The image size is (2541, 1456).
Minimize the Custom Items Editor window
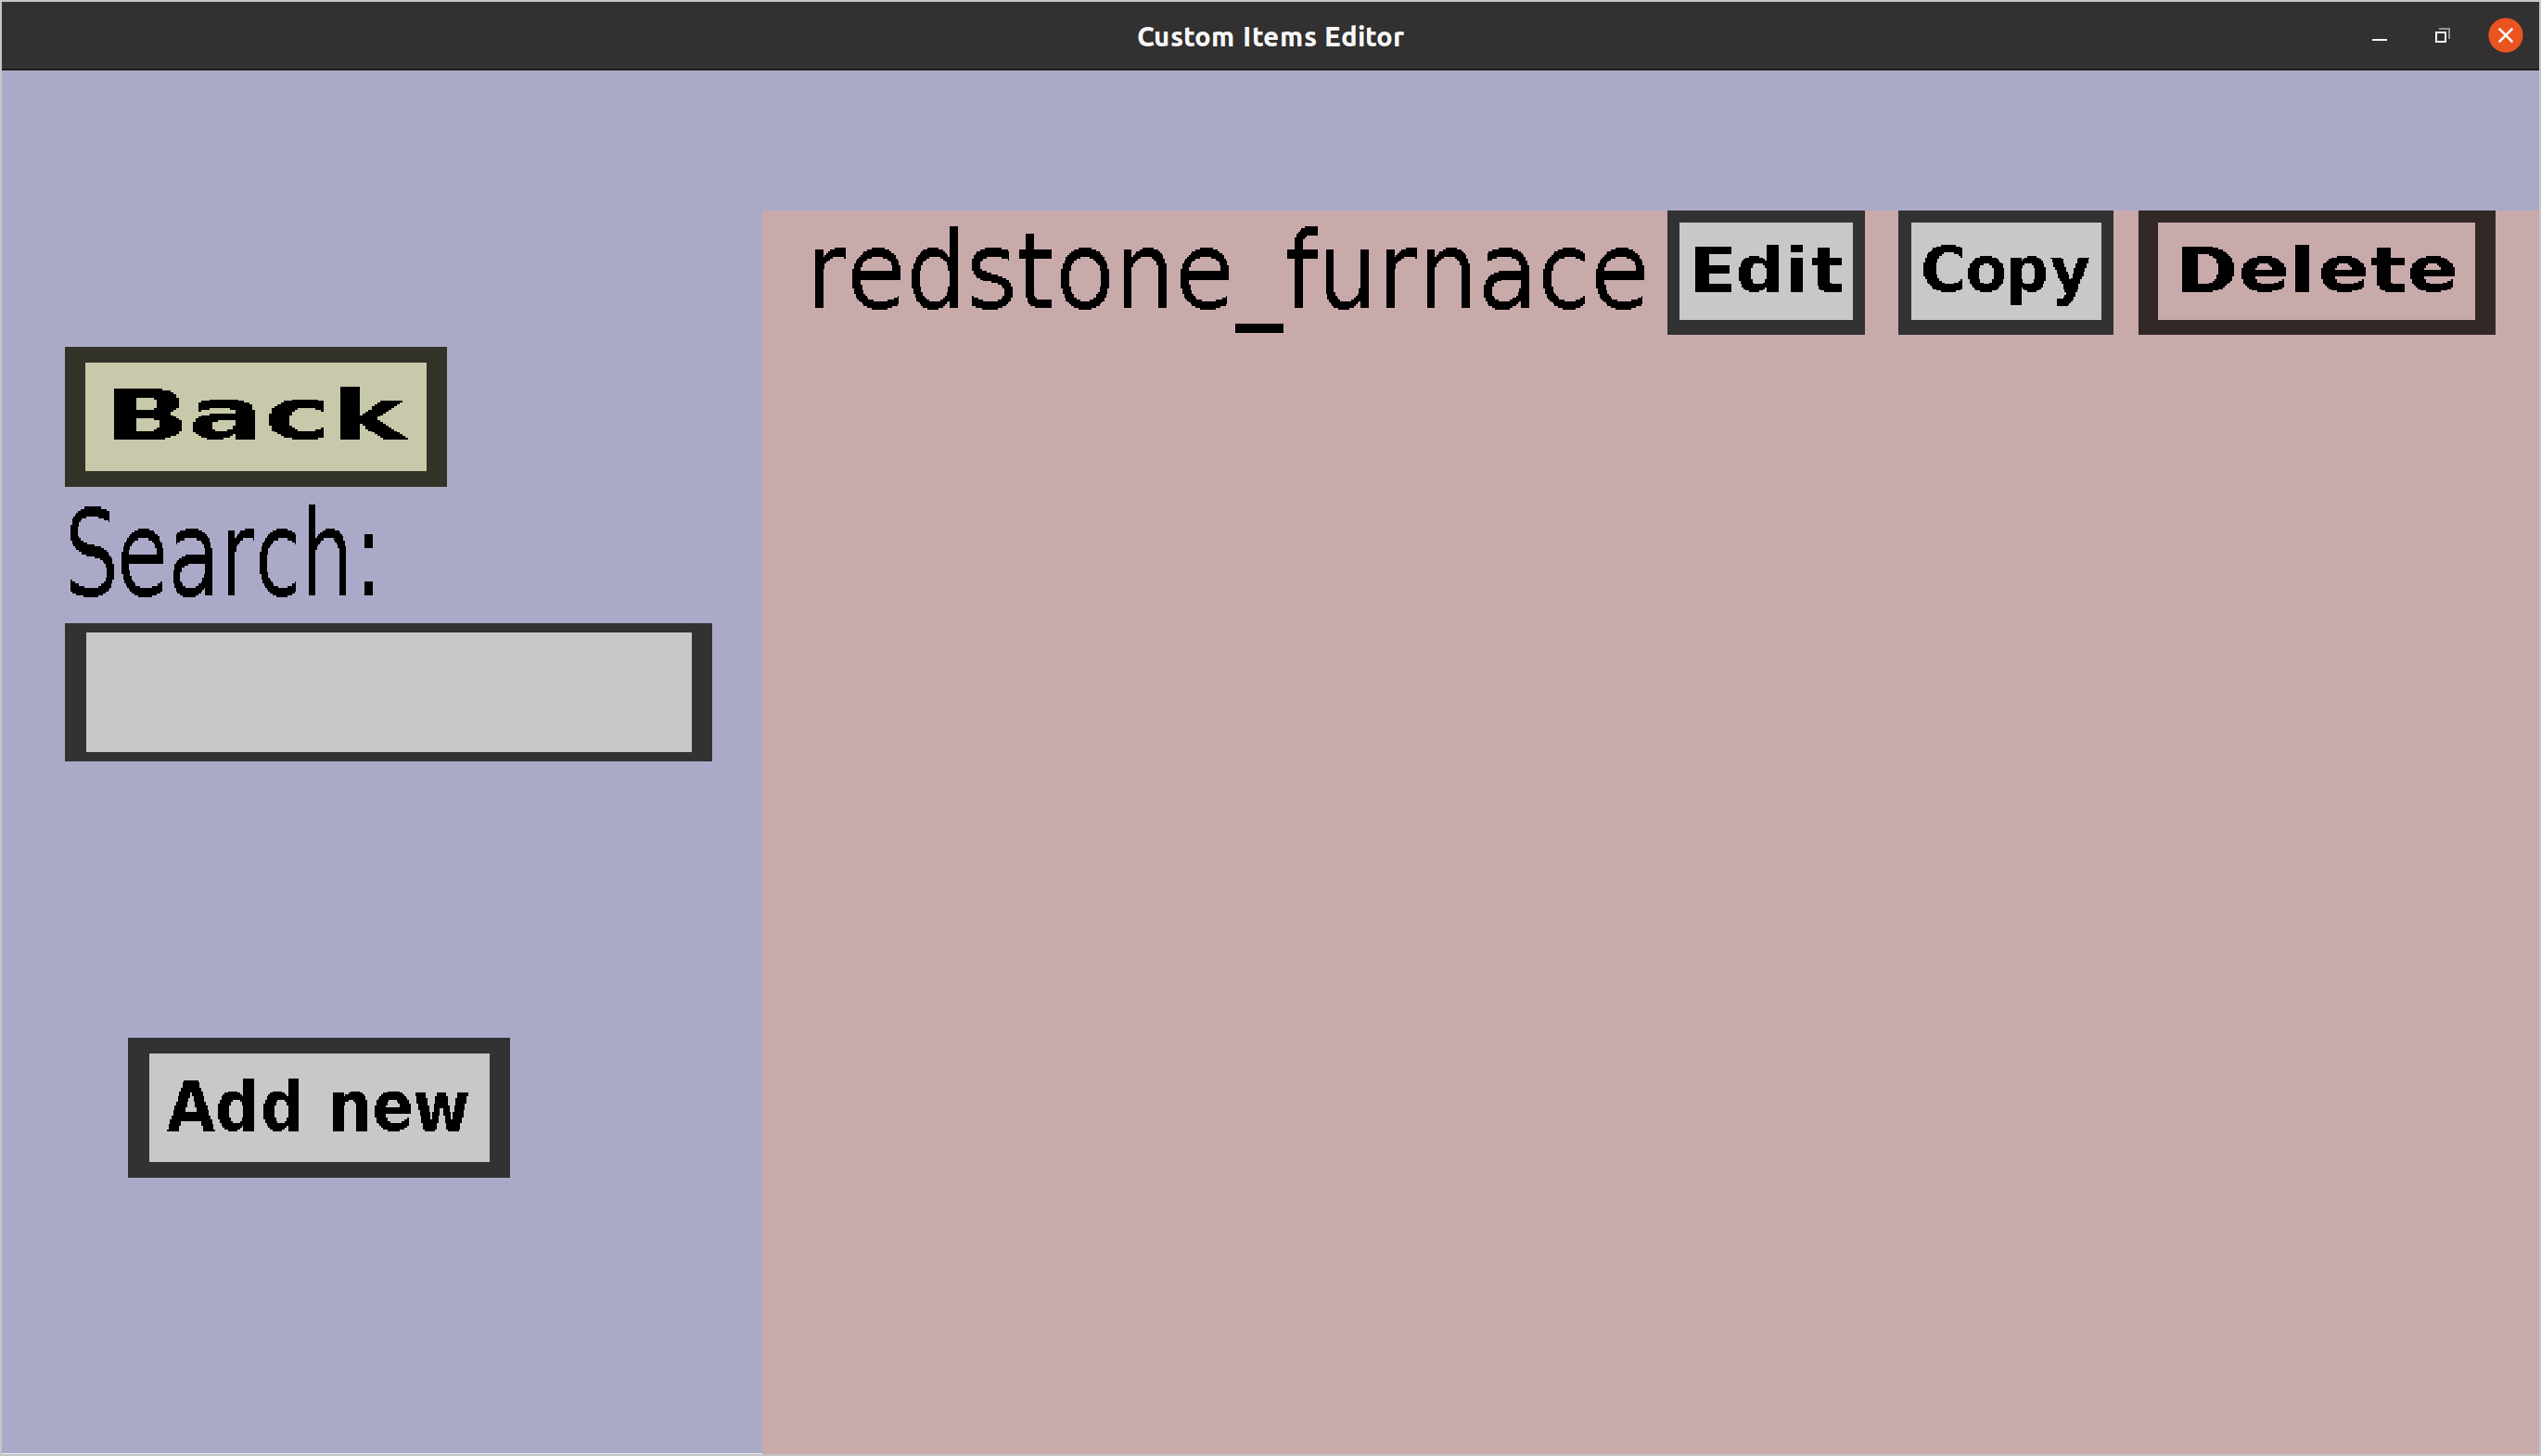[2379, 37]
